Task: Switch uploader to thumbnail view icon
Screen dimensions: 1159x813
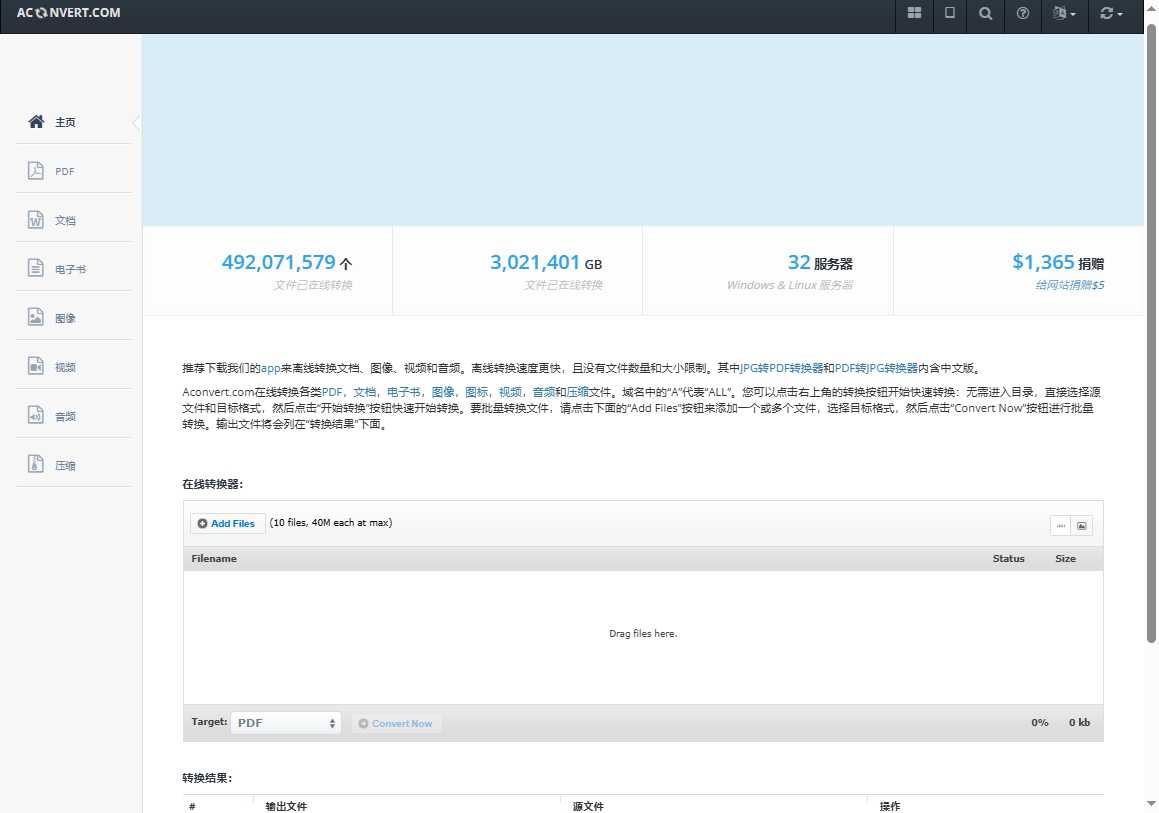Action: click(x=1081, y=525)
